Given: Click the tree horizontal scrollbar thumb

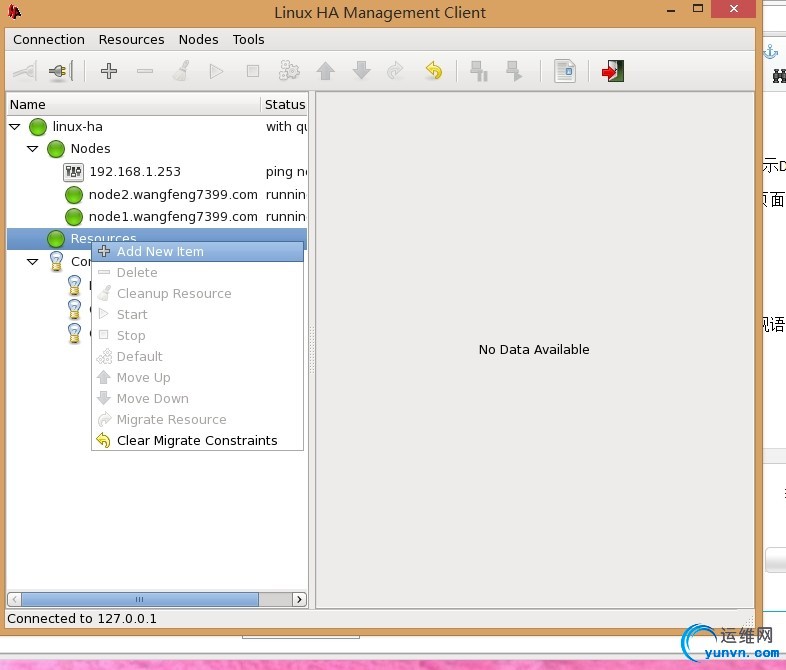Looking at the screenshot, I should (140, 599).
